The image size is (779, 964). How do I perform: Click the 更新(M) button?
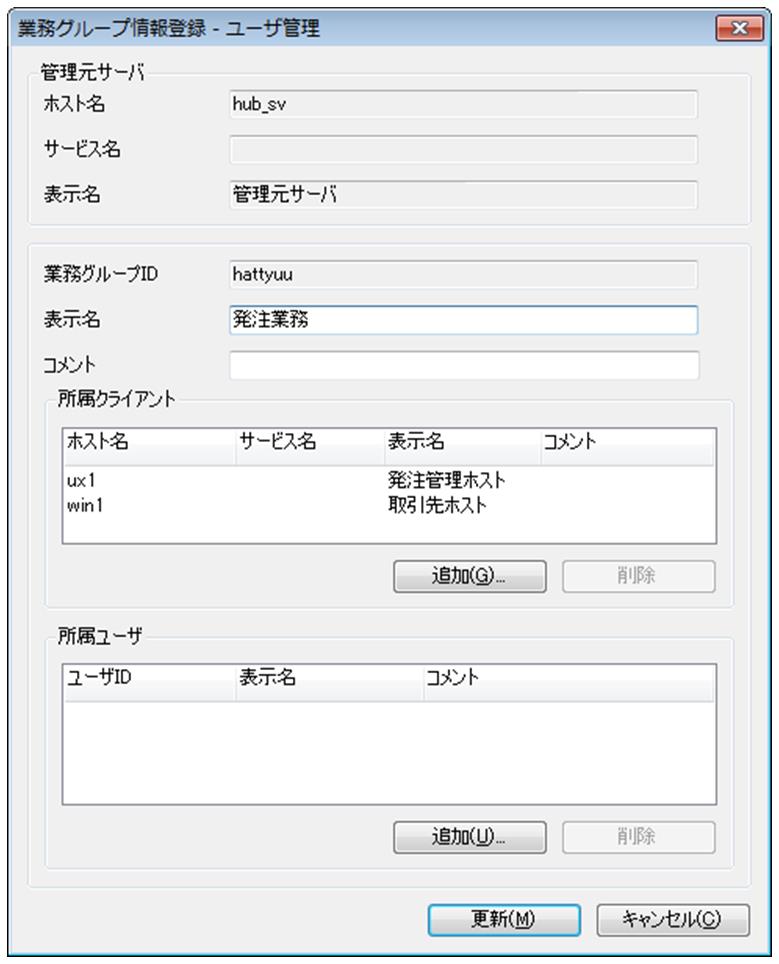[504, 920]
